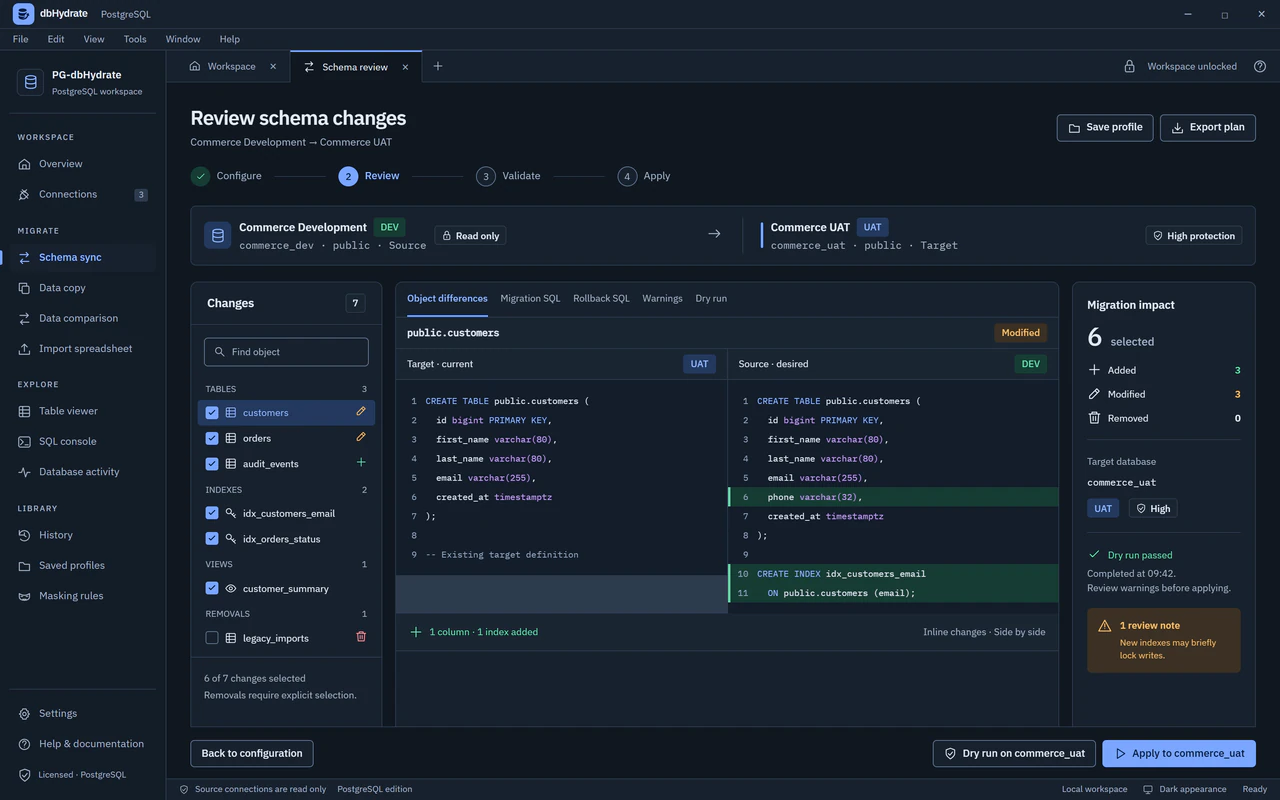Click Inline changes · Side by side toggle

click(x=984, y=632)
